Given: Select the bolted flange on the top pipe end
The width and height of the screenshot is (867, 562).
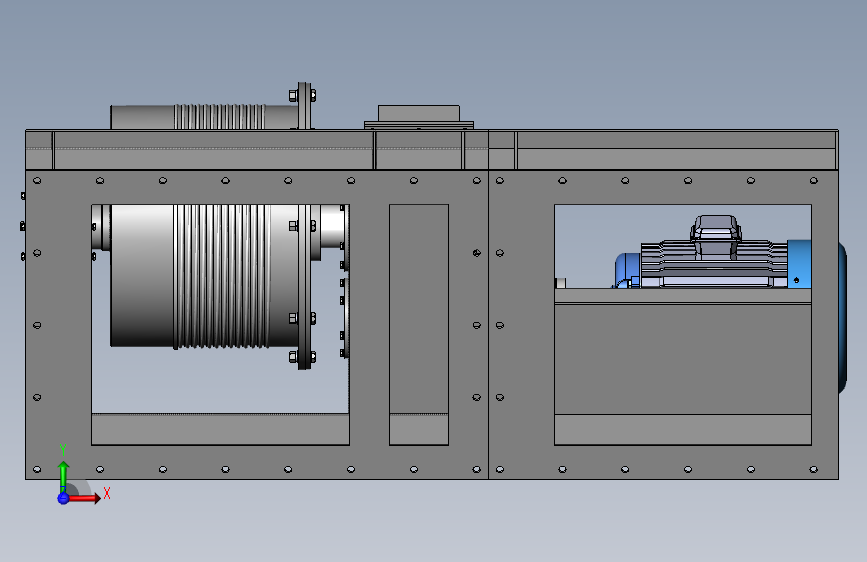Looking at the screenshot, I should point(304,106).
